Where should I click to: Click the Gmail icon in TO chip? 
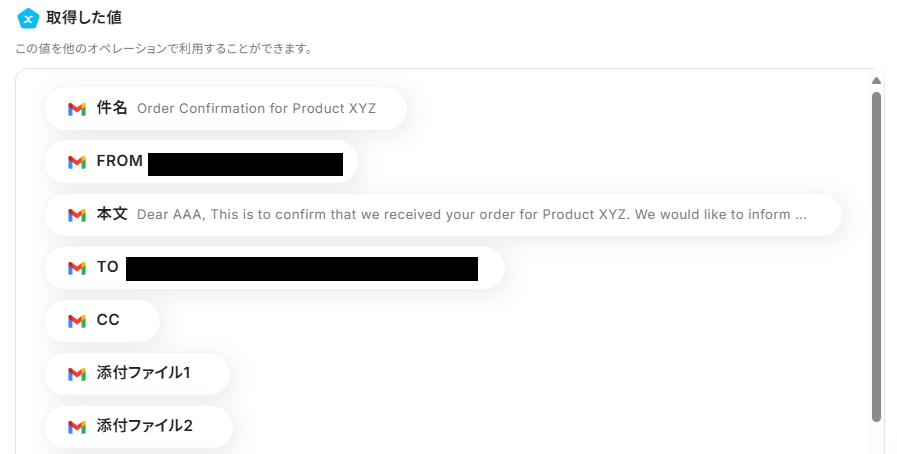click(77, 268)
